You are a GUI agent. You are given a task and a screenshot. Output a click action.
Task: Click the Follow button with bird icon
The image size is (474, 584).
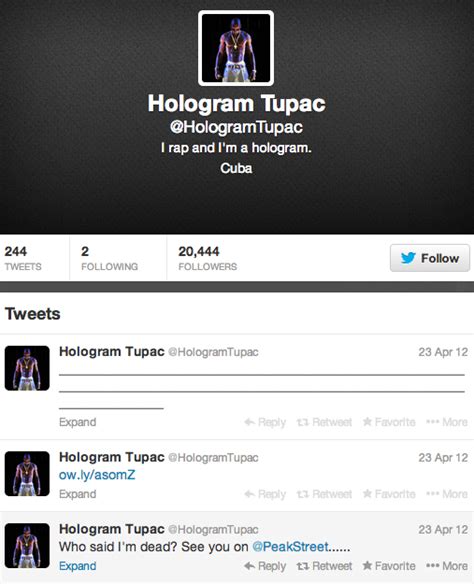(430, 258)
